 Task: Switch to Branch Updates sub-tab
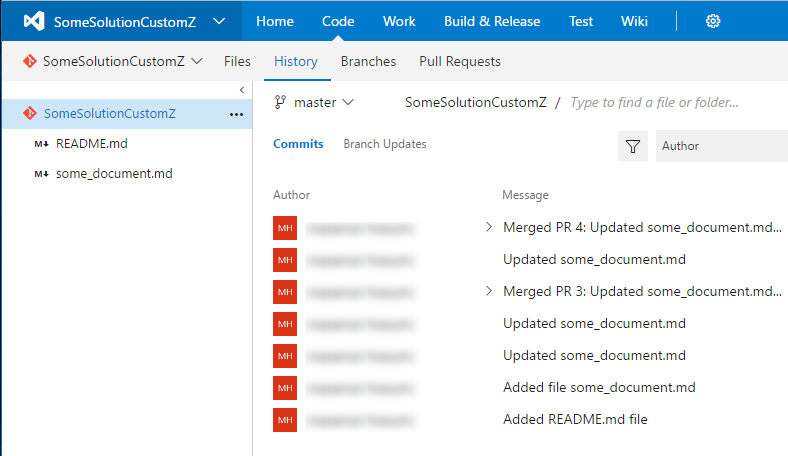[385, 144]
